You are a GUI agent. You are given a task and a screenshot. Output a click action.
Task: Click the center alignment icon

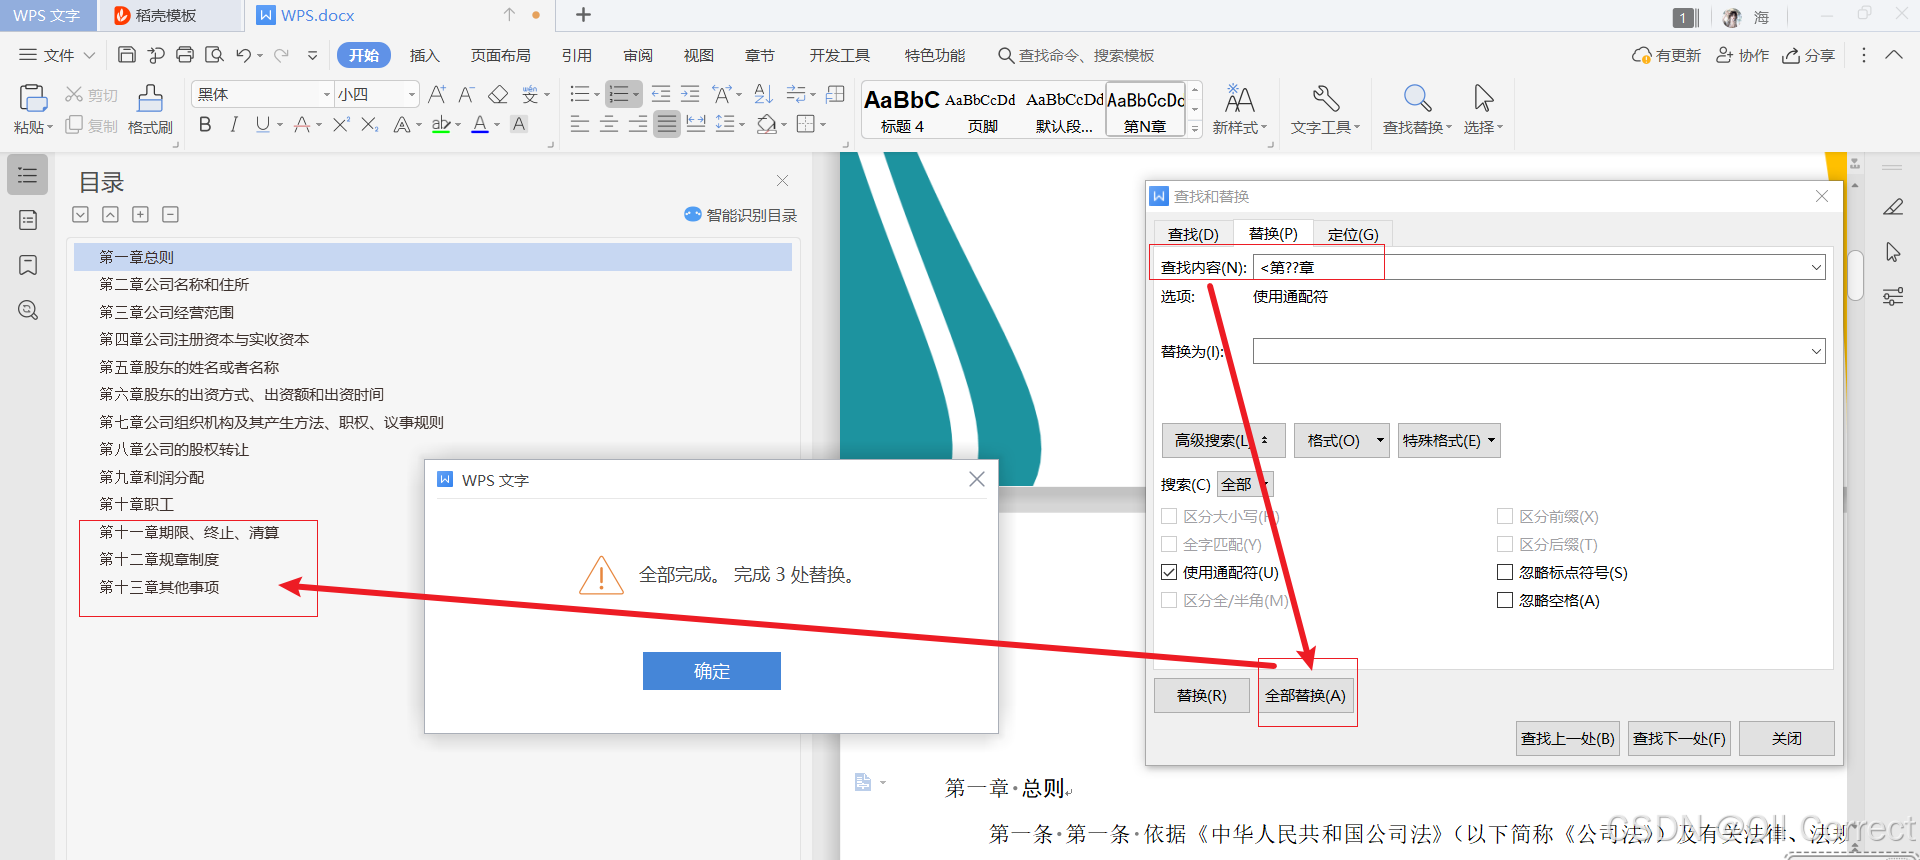tap(609, 124)
